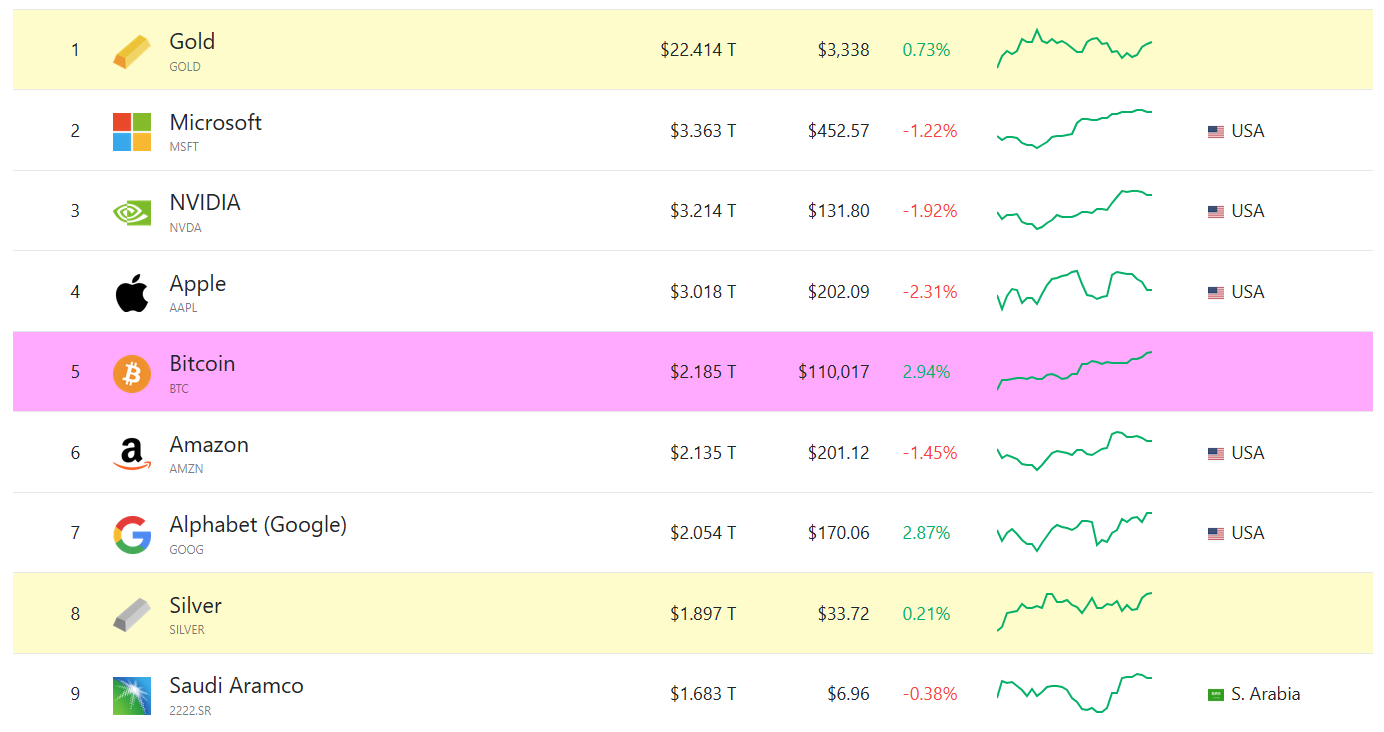Click the Microsoft logo icon
Screen dimensions: 1384x732
132,131
